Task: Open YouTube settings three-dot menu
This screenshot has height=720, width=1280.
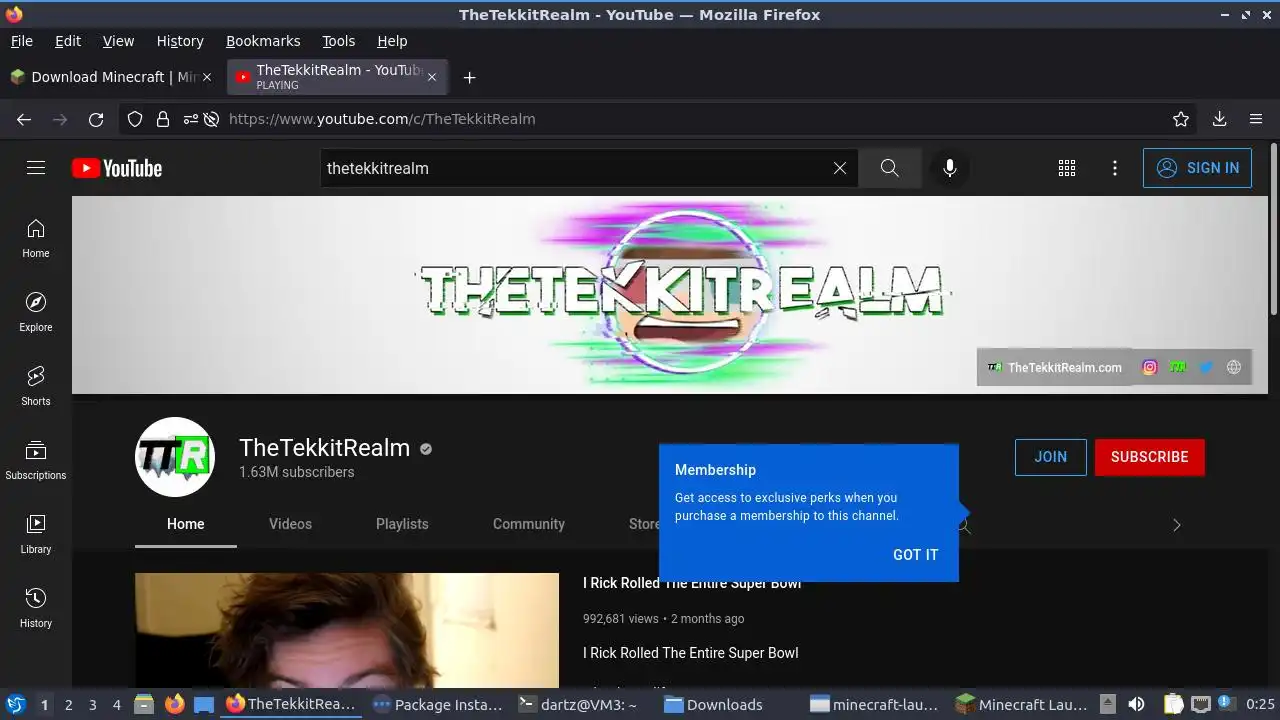Action: pyautogui.click(x=1115, y=168)
